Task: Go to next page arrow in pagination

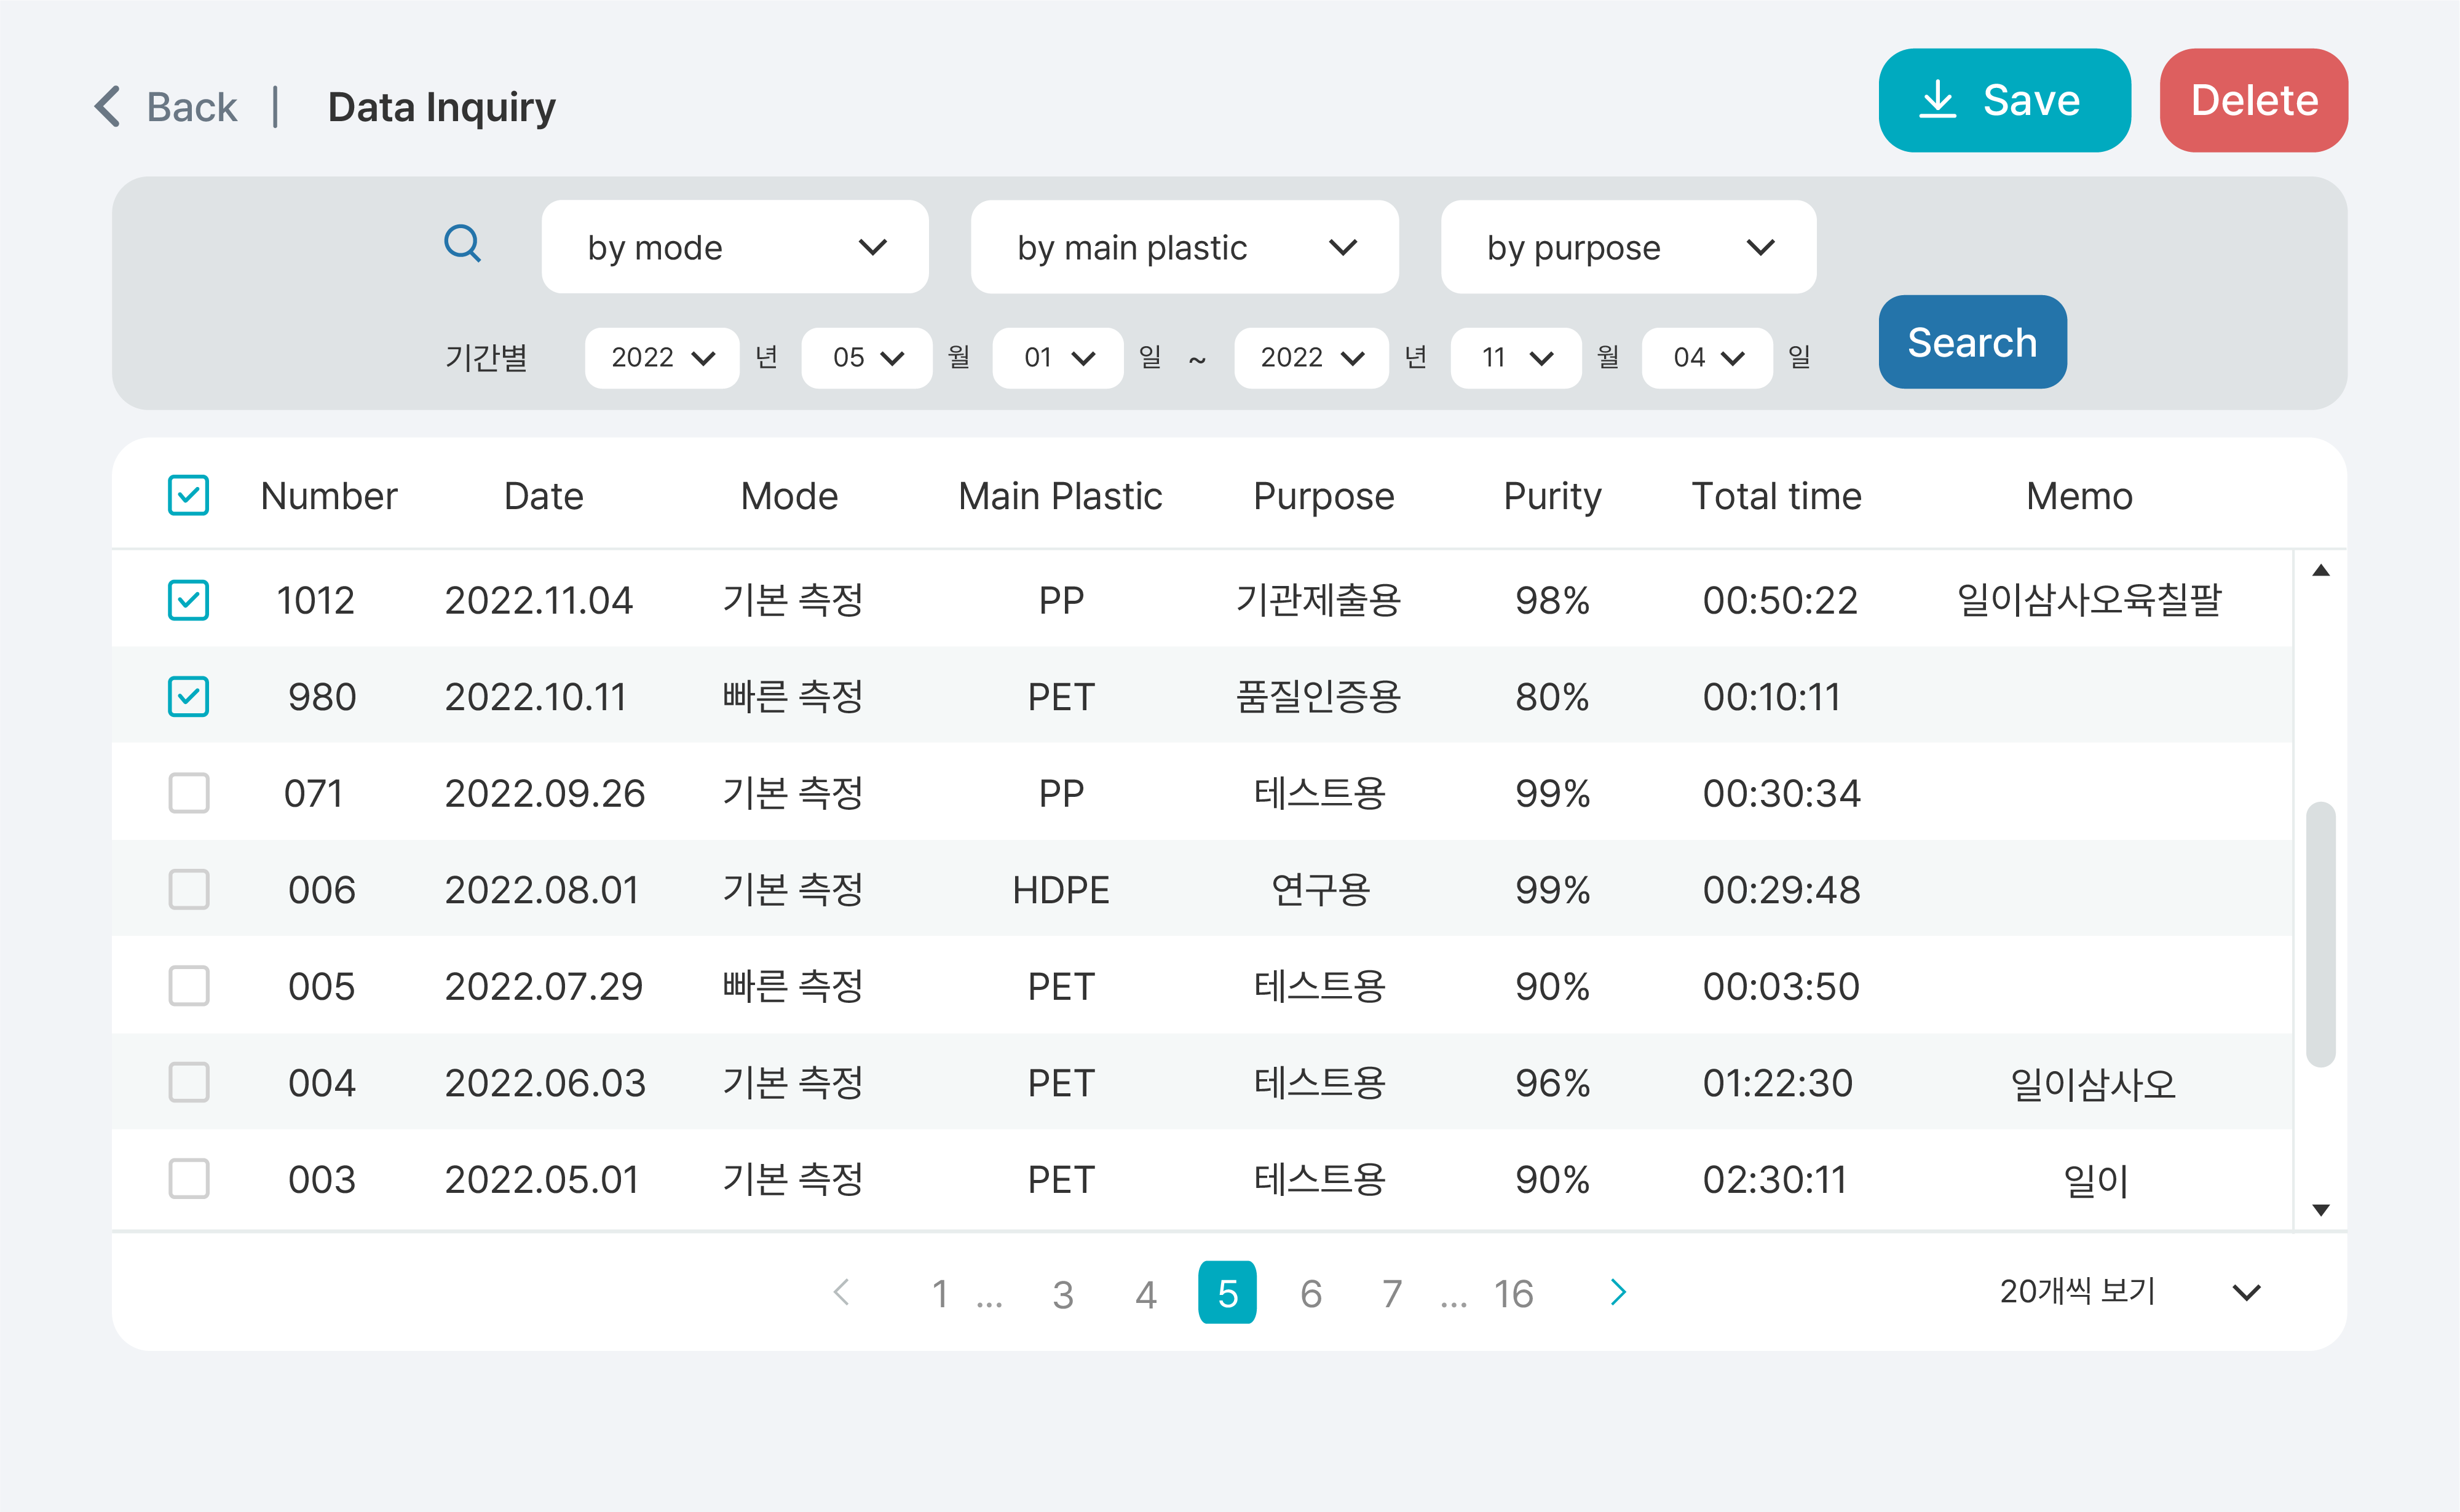Action: click(1619, 1292)
